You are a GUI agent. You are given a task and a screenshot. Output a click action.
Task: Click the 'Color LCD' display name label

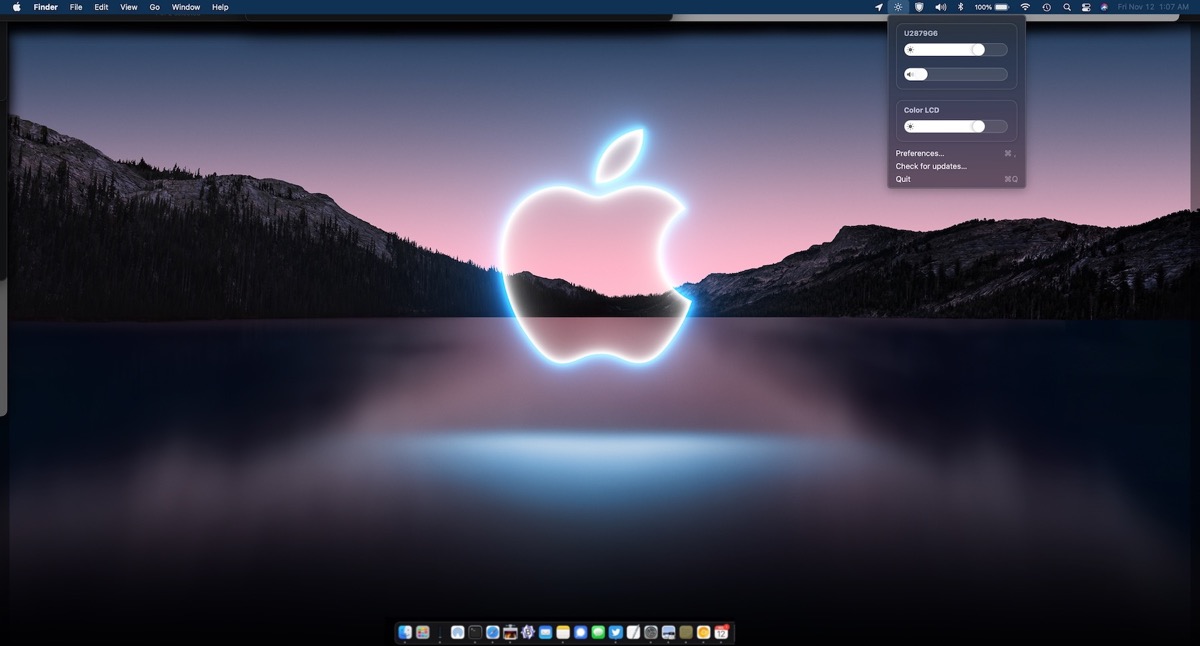click(922, 110)
